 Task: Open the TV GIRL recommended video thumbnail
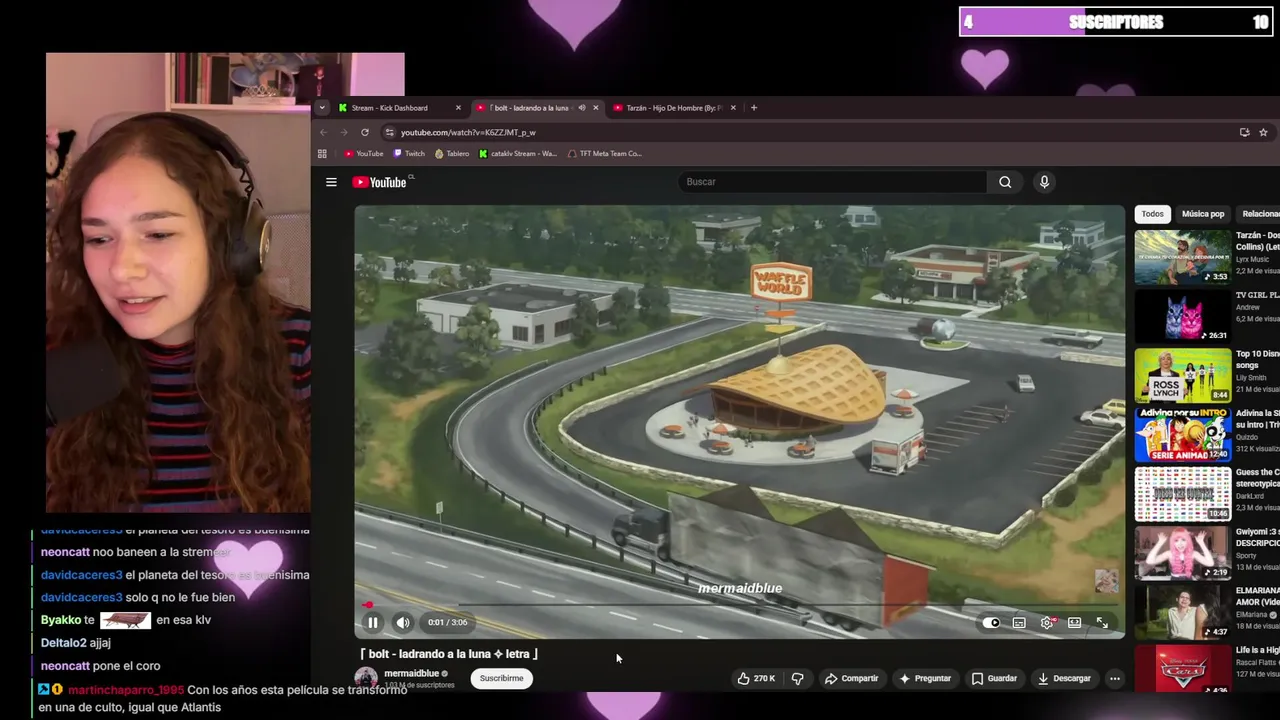coord(1183,316)
